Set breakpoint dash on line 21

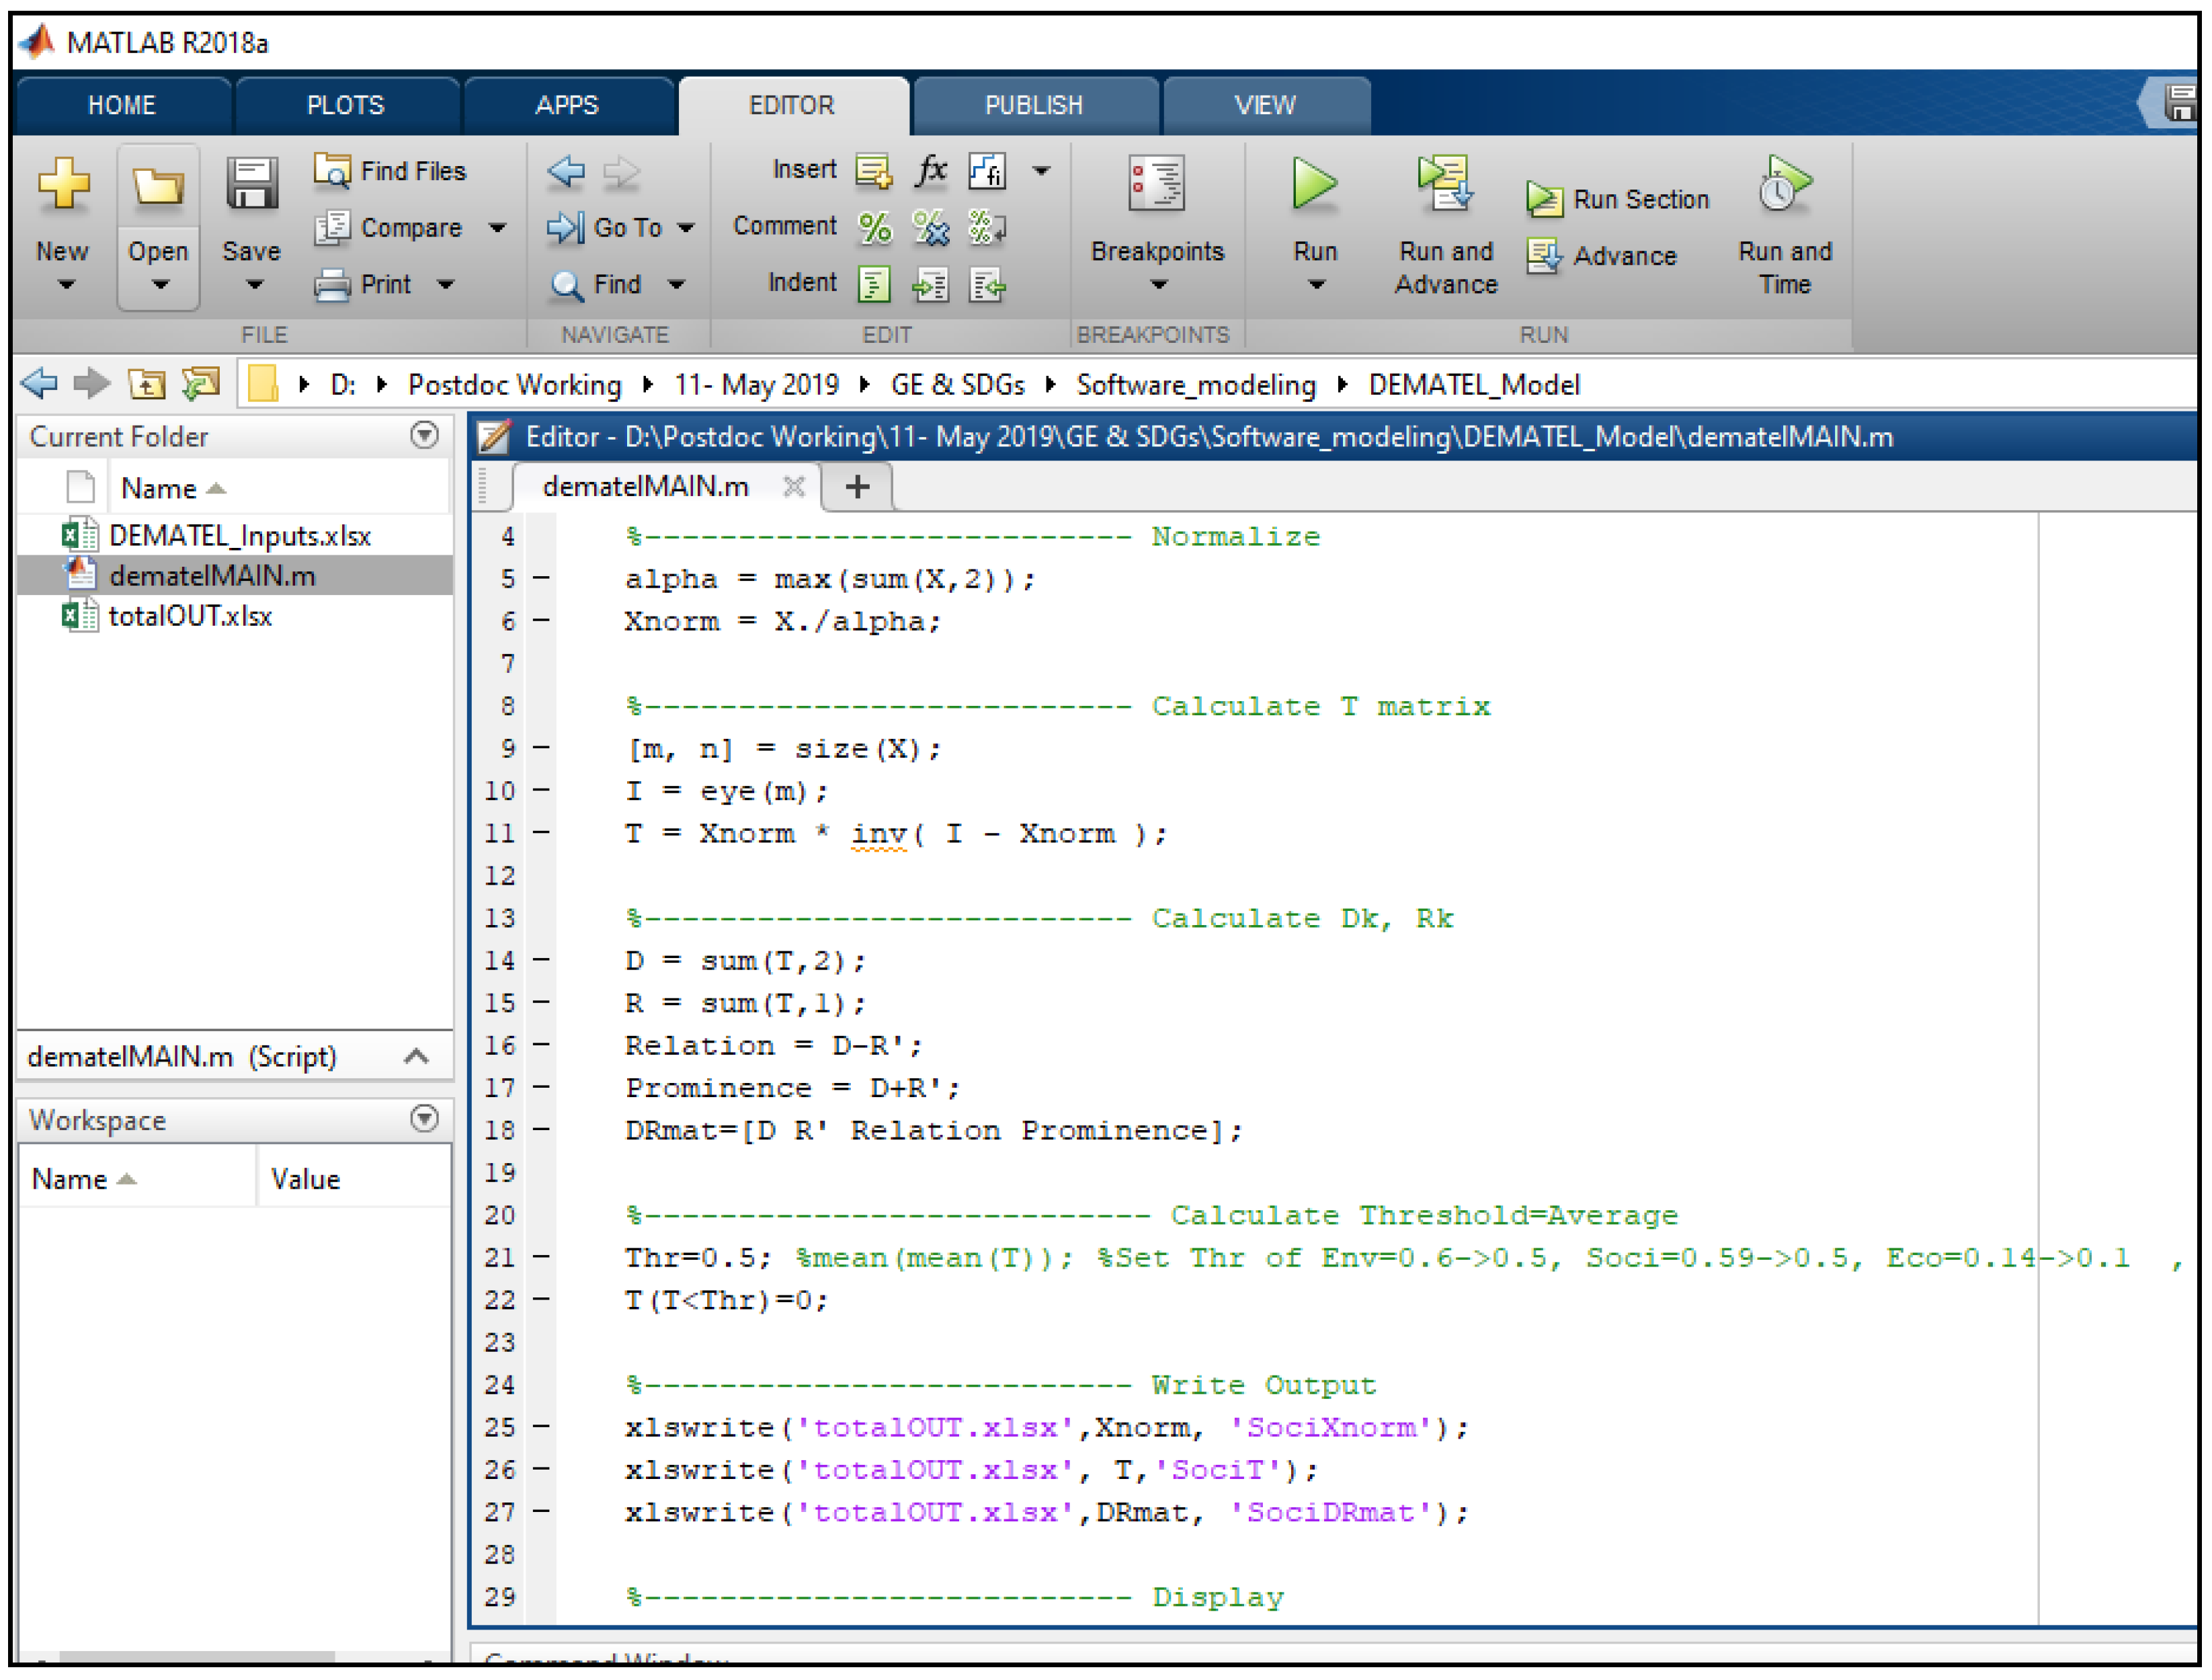[541, 1257]
